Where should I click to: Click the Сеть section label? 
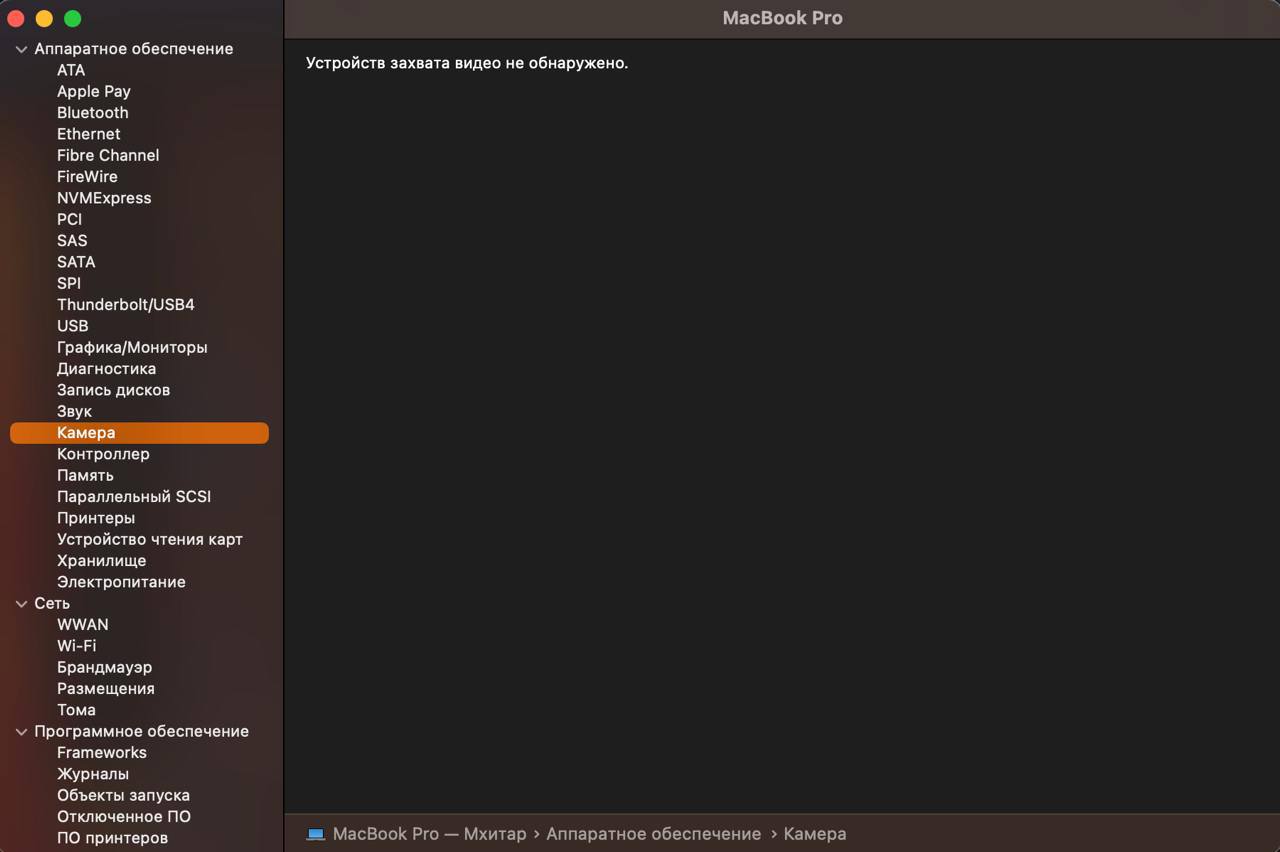[52, 604]
